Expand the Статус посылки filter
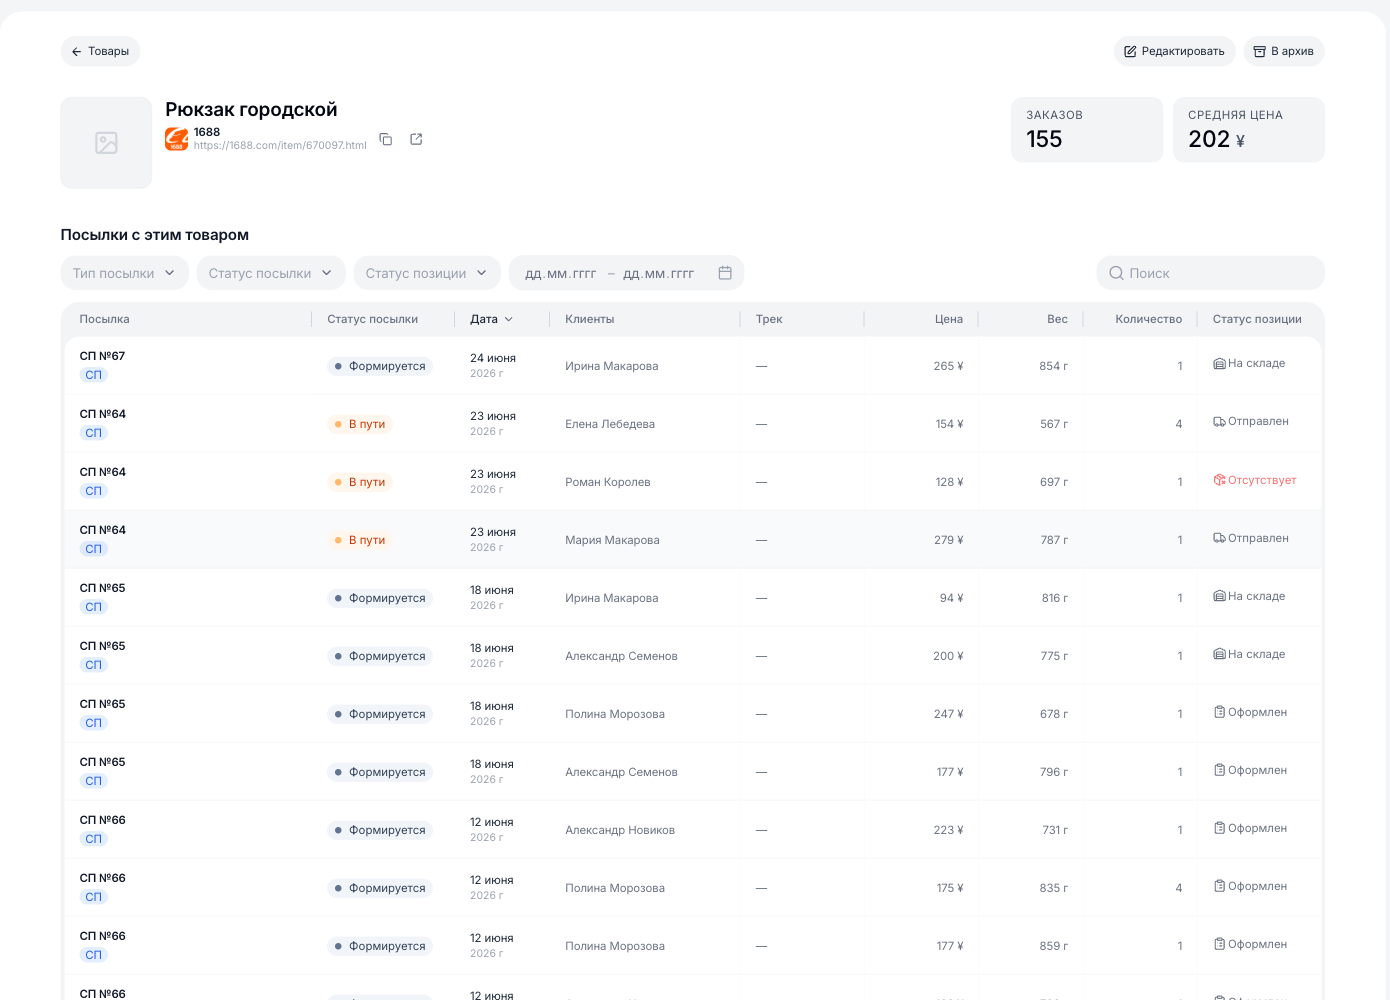 (x=270, y=273)
